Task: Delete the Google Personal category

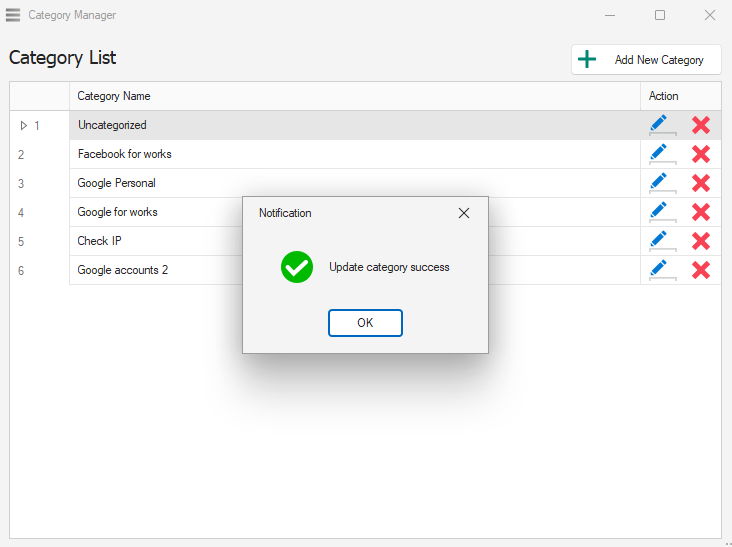Action: pos(701,183)
